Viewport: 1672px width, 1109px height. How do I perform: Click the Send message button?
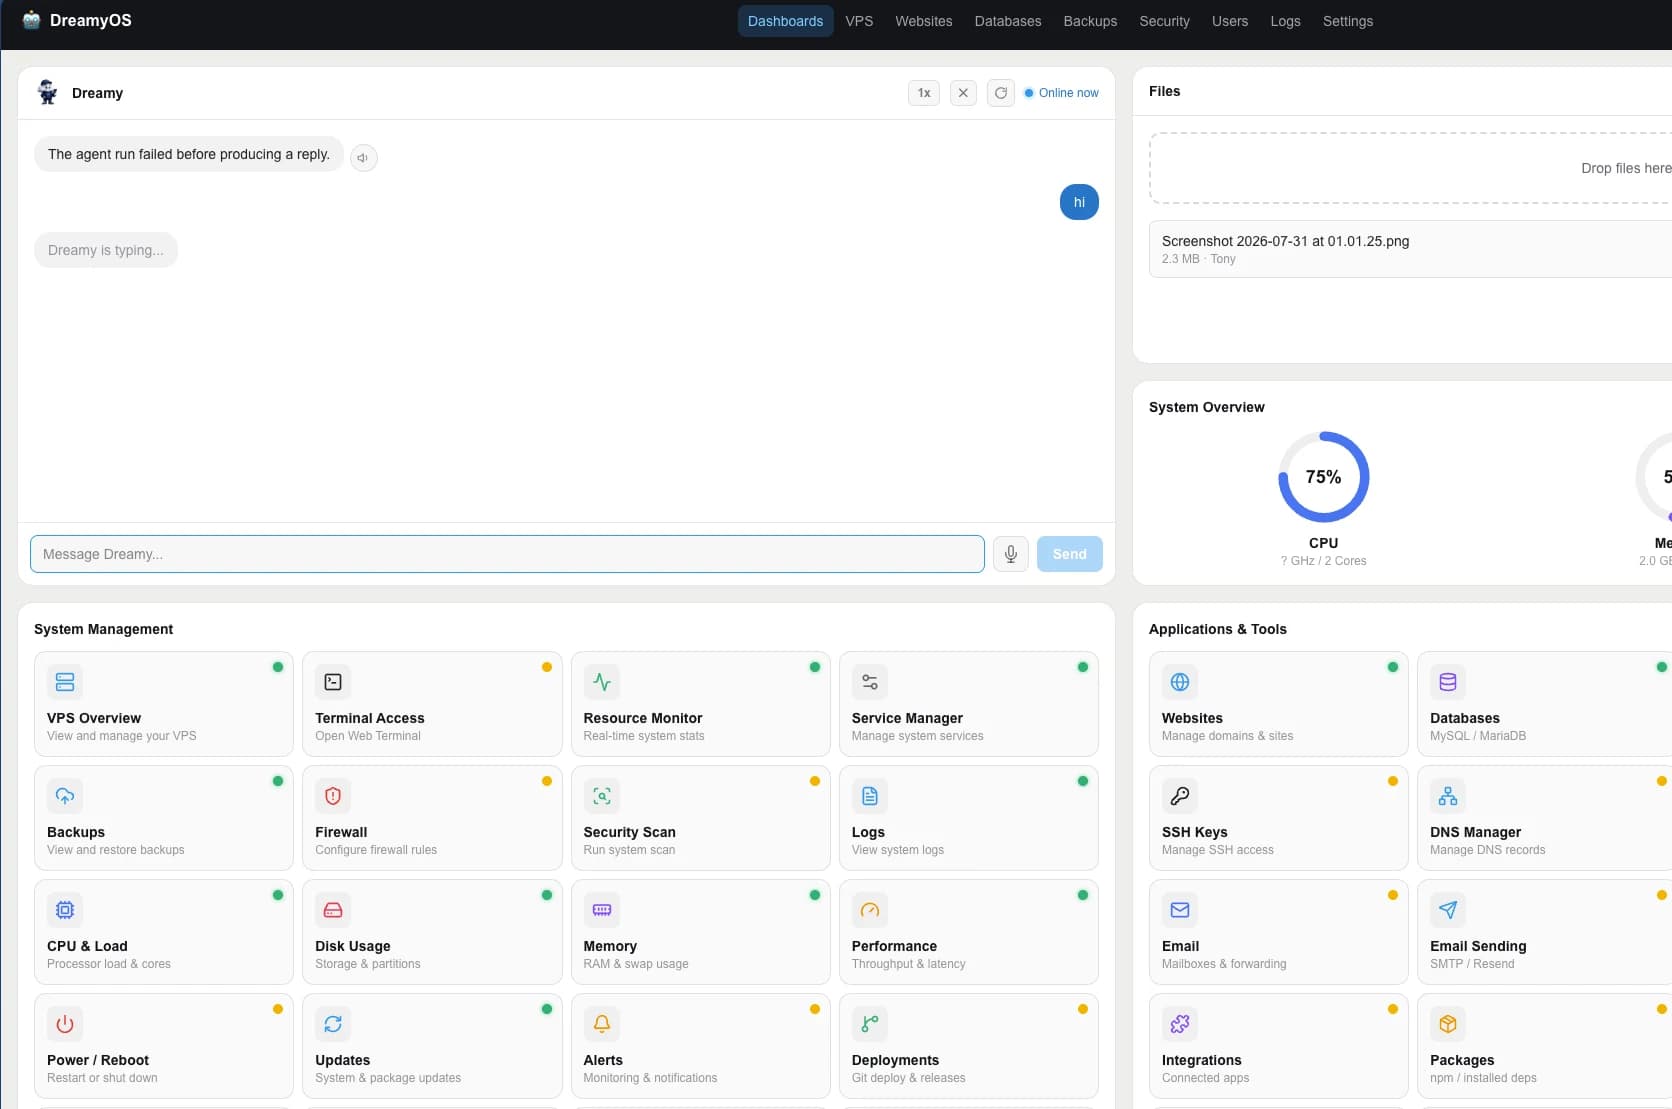pyautogui.click(x=1070, y=554)
